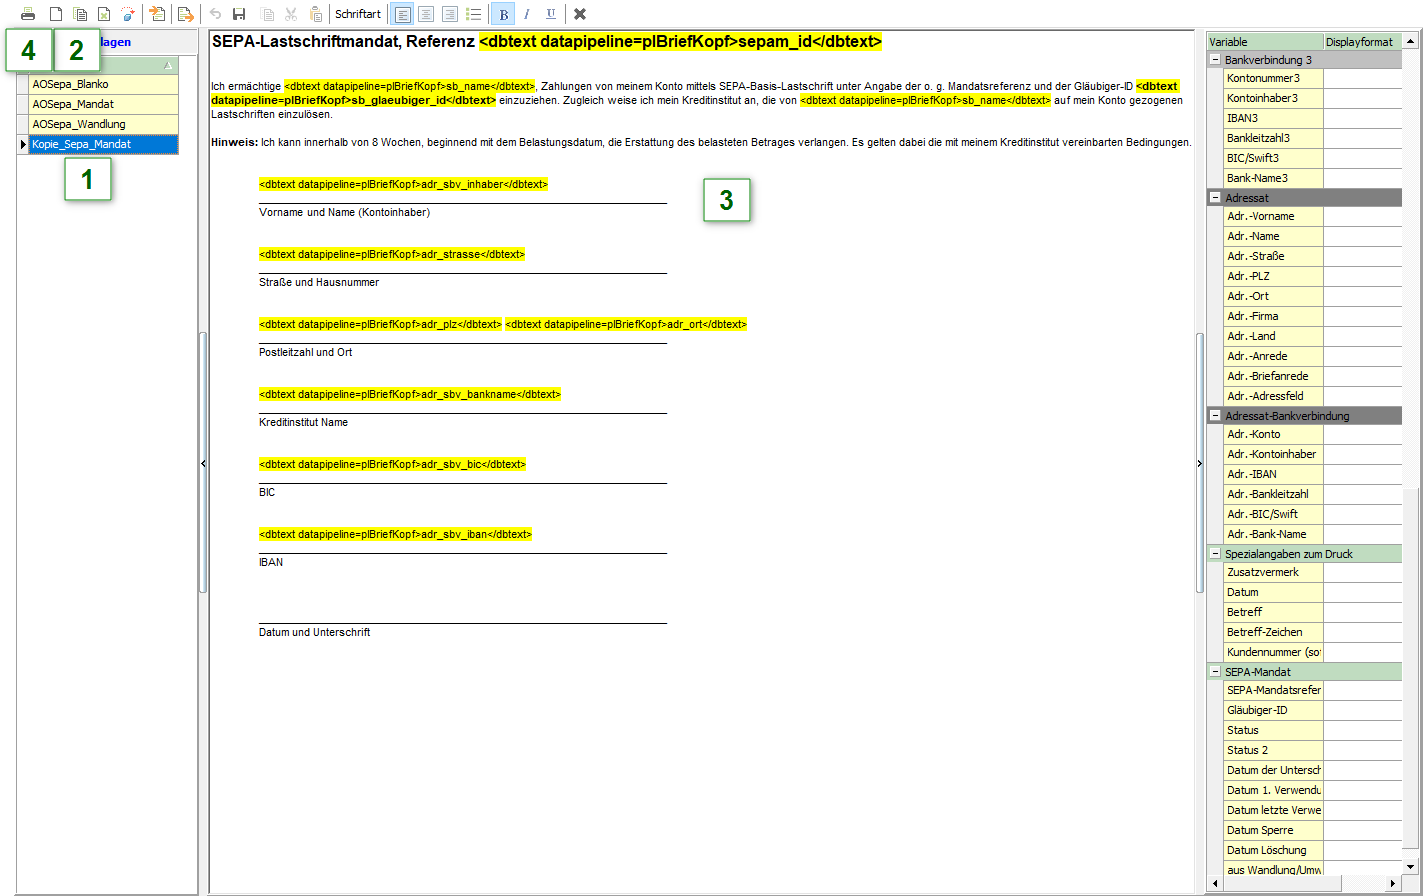Image resolution: width=1423 pixels, height=896 pixels.
Task: Collapse the Adressat-Bankverbindung group
Action: pyautogui.click(x=1215, y=416)
